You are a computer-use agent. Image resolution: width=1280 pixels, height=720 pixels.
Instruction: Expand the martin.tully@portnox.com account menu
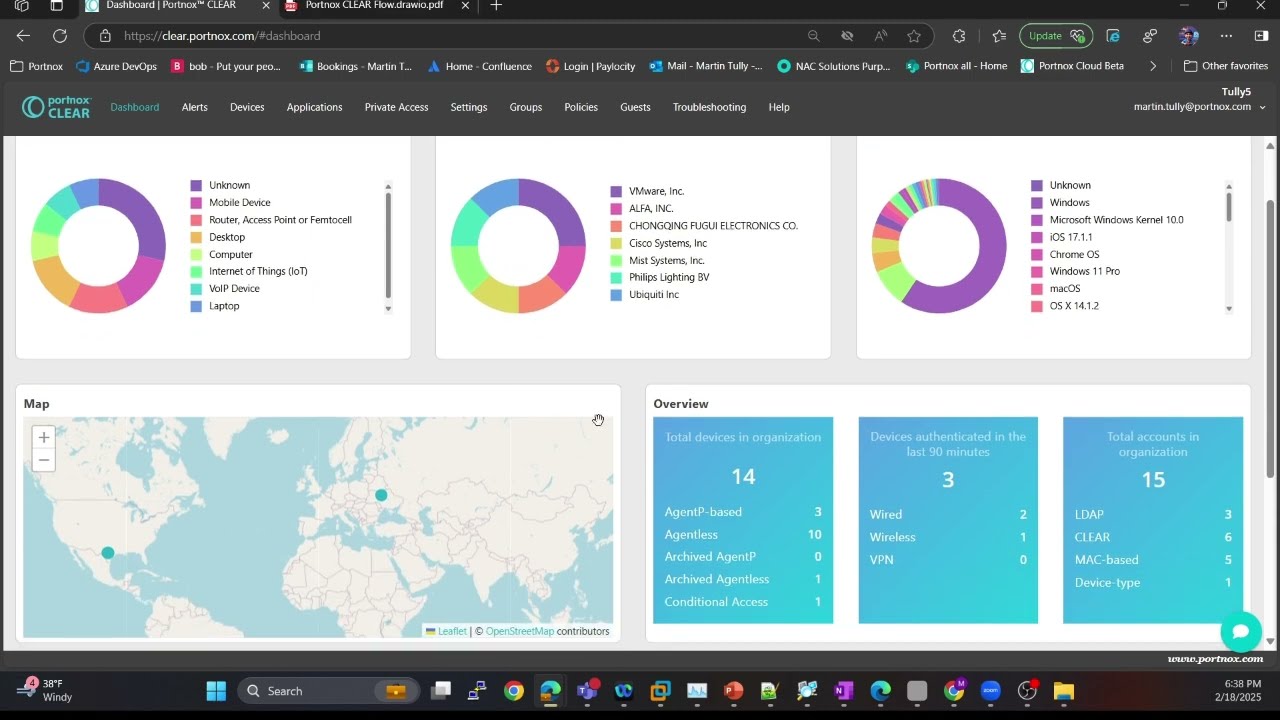click(1199, 107)
